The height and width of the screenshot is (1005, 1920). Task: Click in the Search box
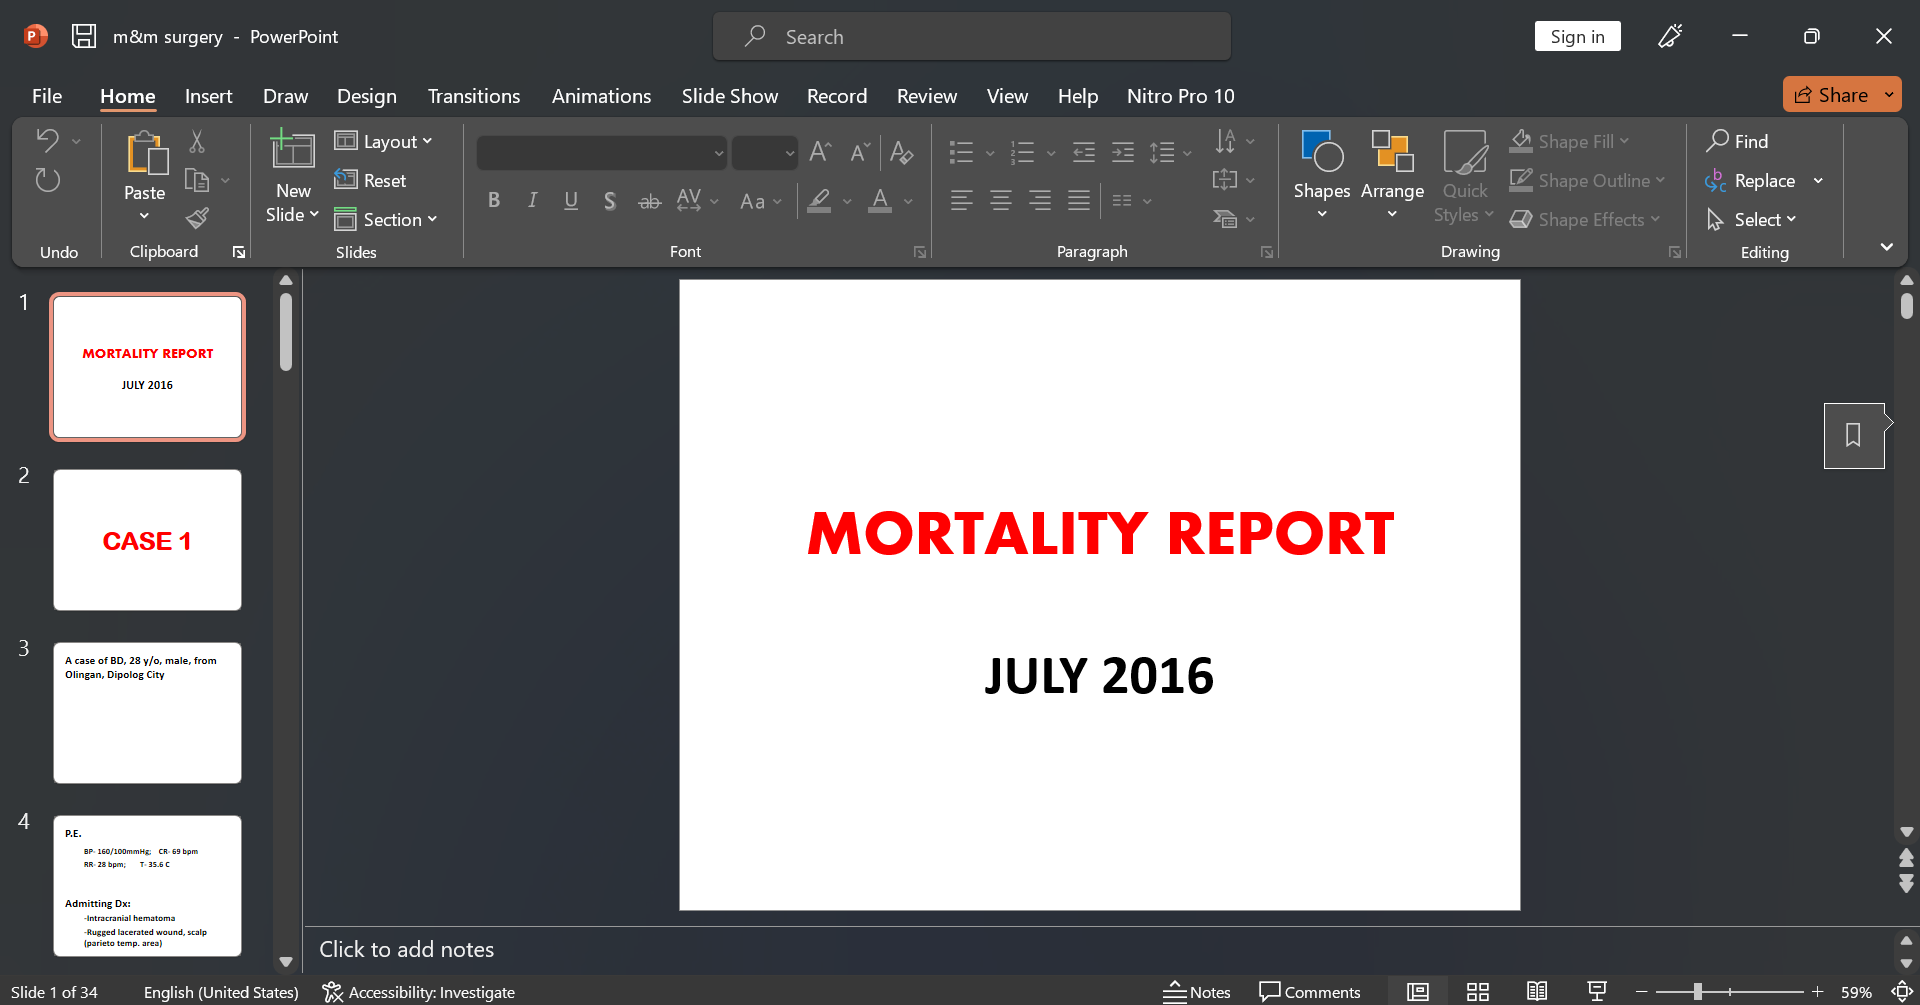[x=971, y=36]
